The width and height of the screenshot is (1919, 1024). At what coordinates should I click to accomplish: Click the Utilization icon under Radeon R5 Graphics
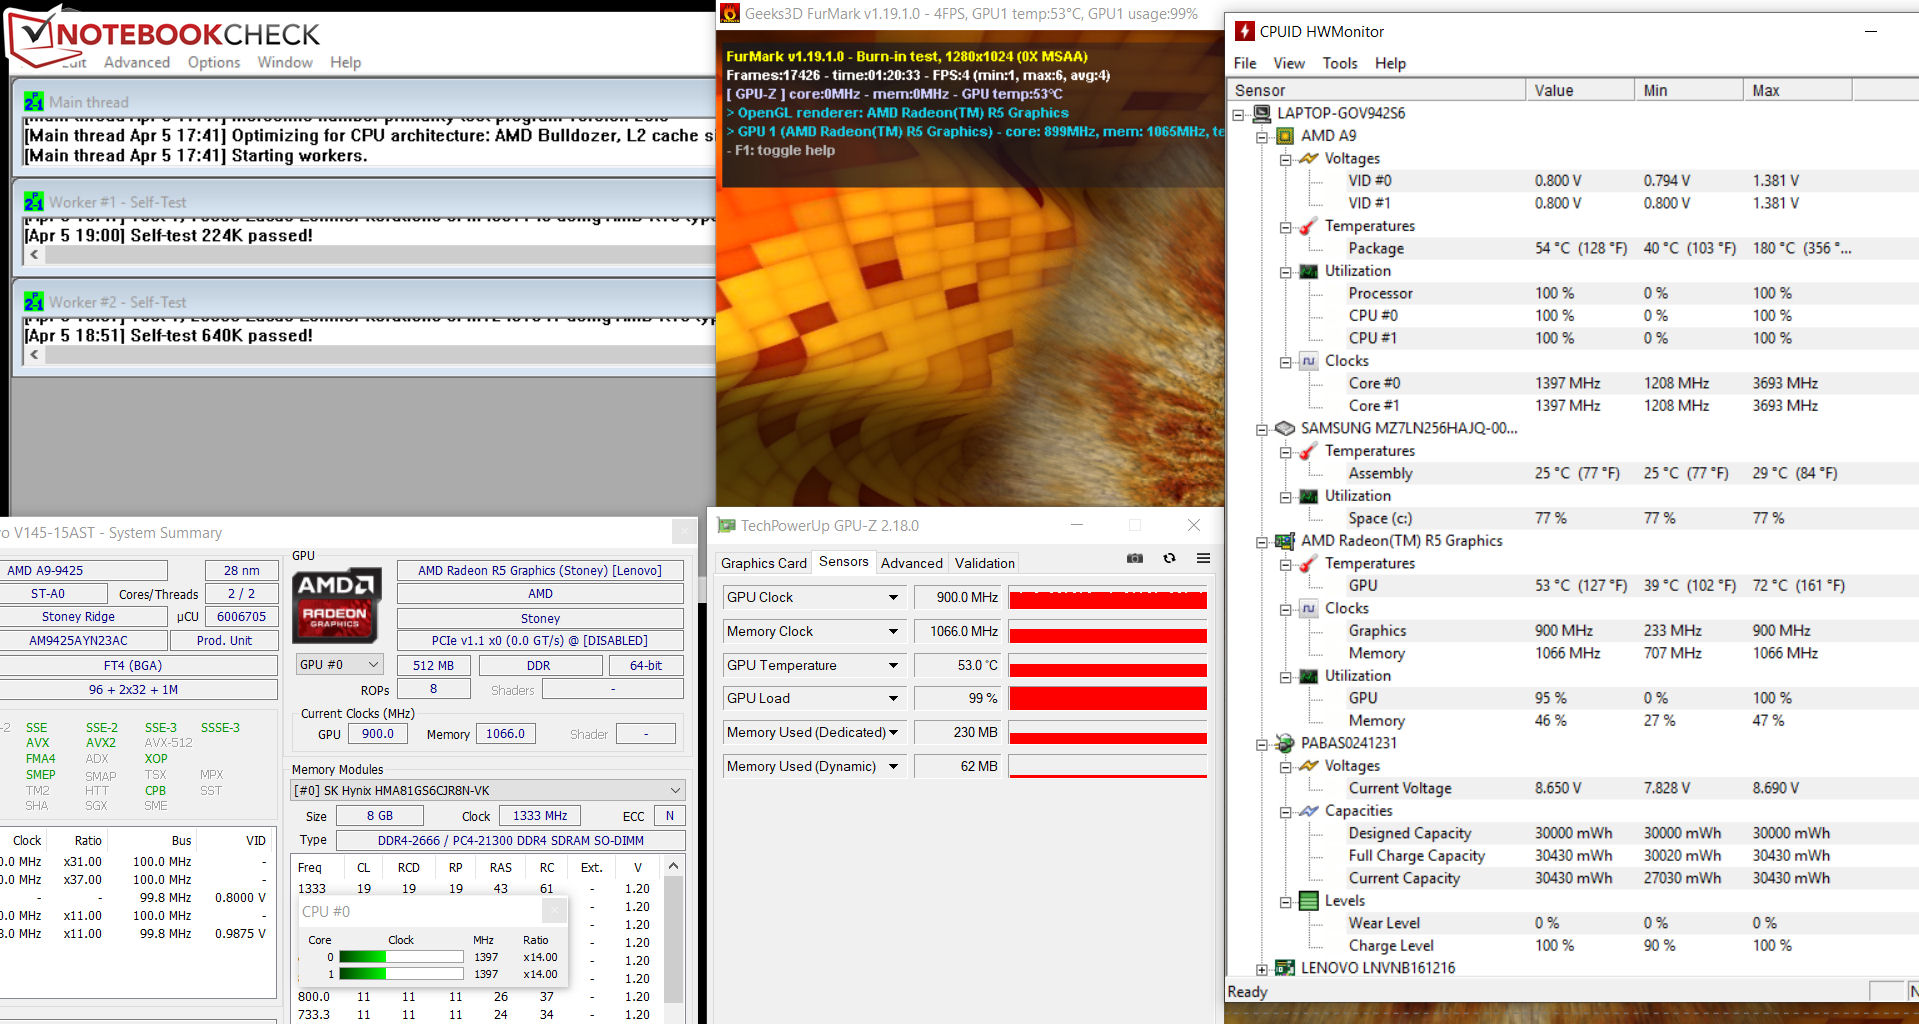point(1308,676)
